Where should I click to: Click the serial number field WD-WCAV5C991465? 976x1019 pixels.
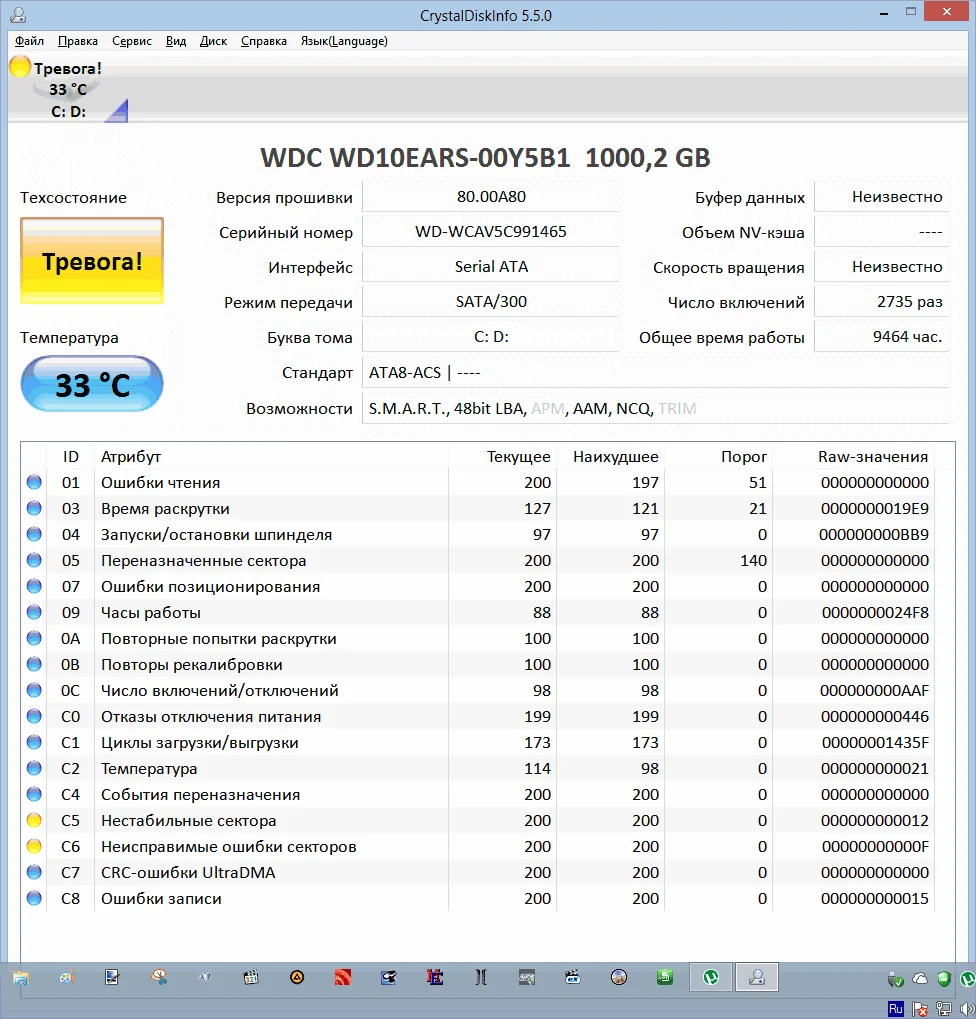[490, 232]
